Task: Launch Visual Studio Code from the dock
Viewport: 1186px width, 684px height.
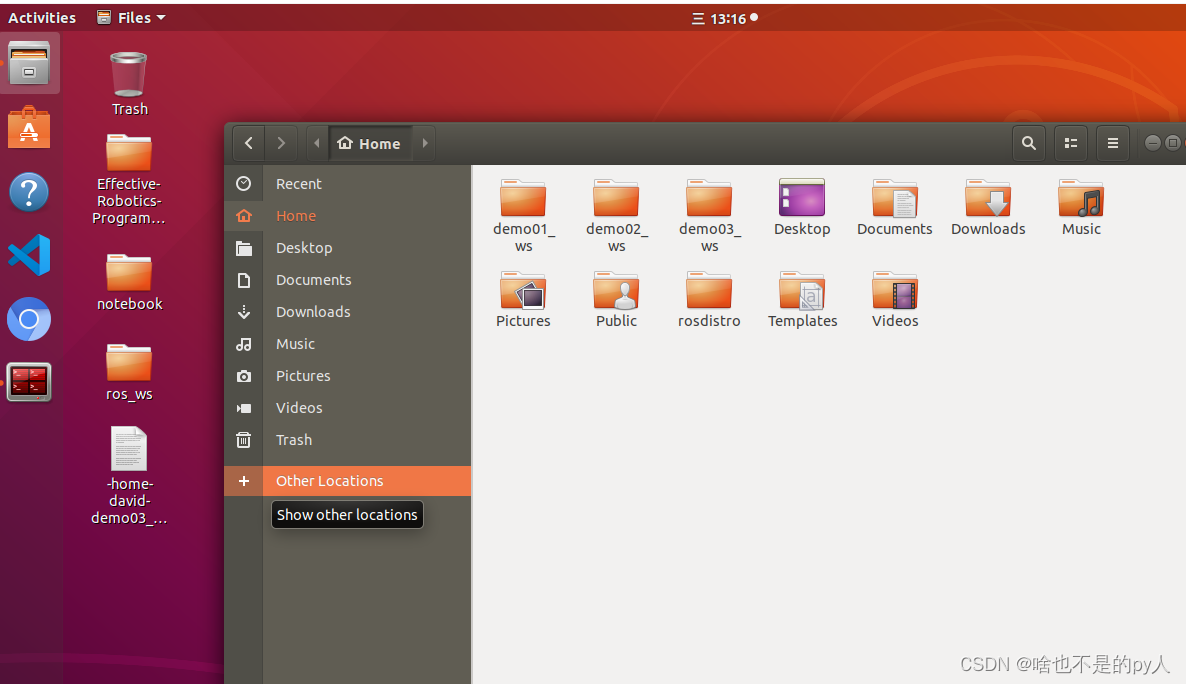Action: 29,255
